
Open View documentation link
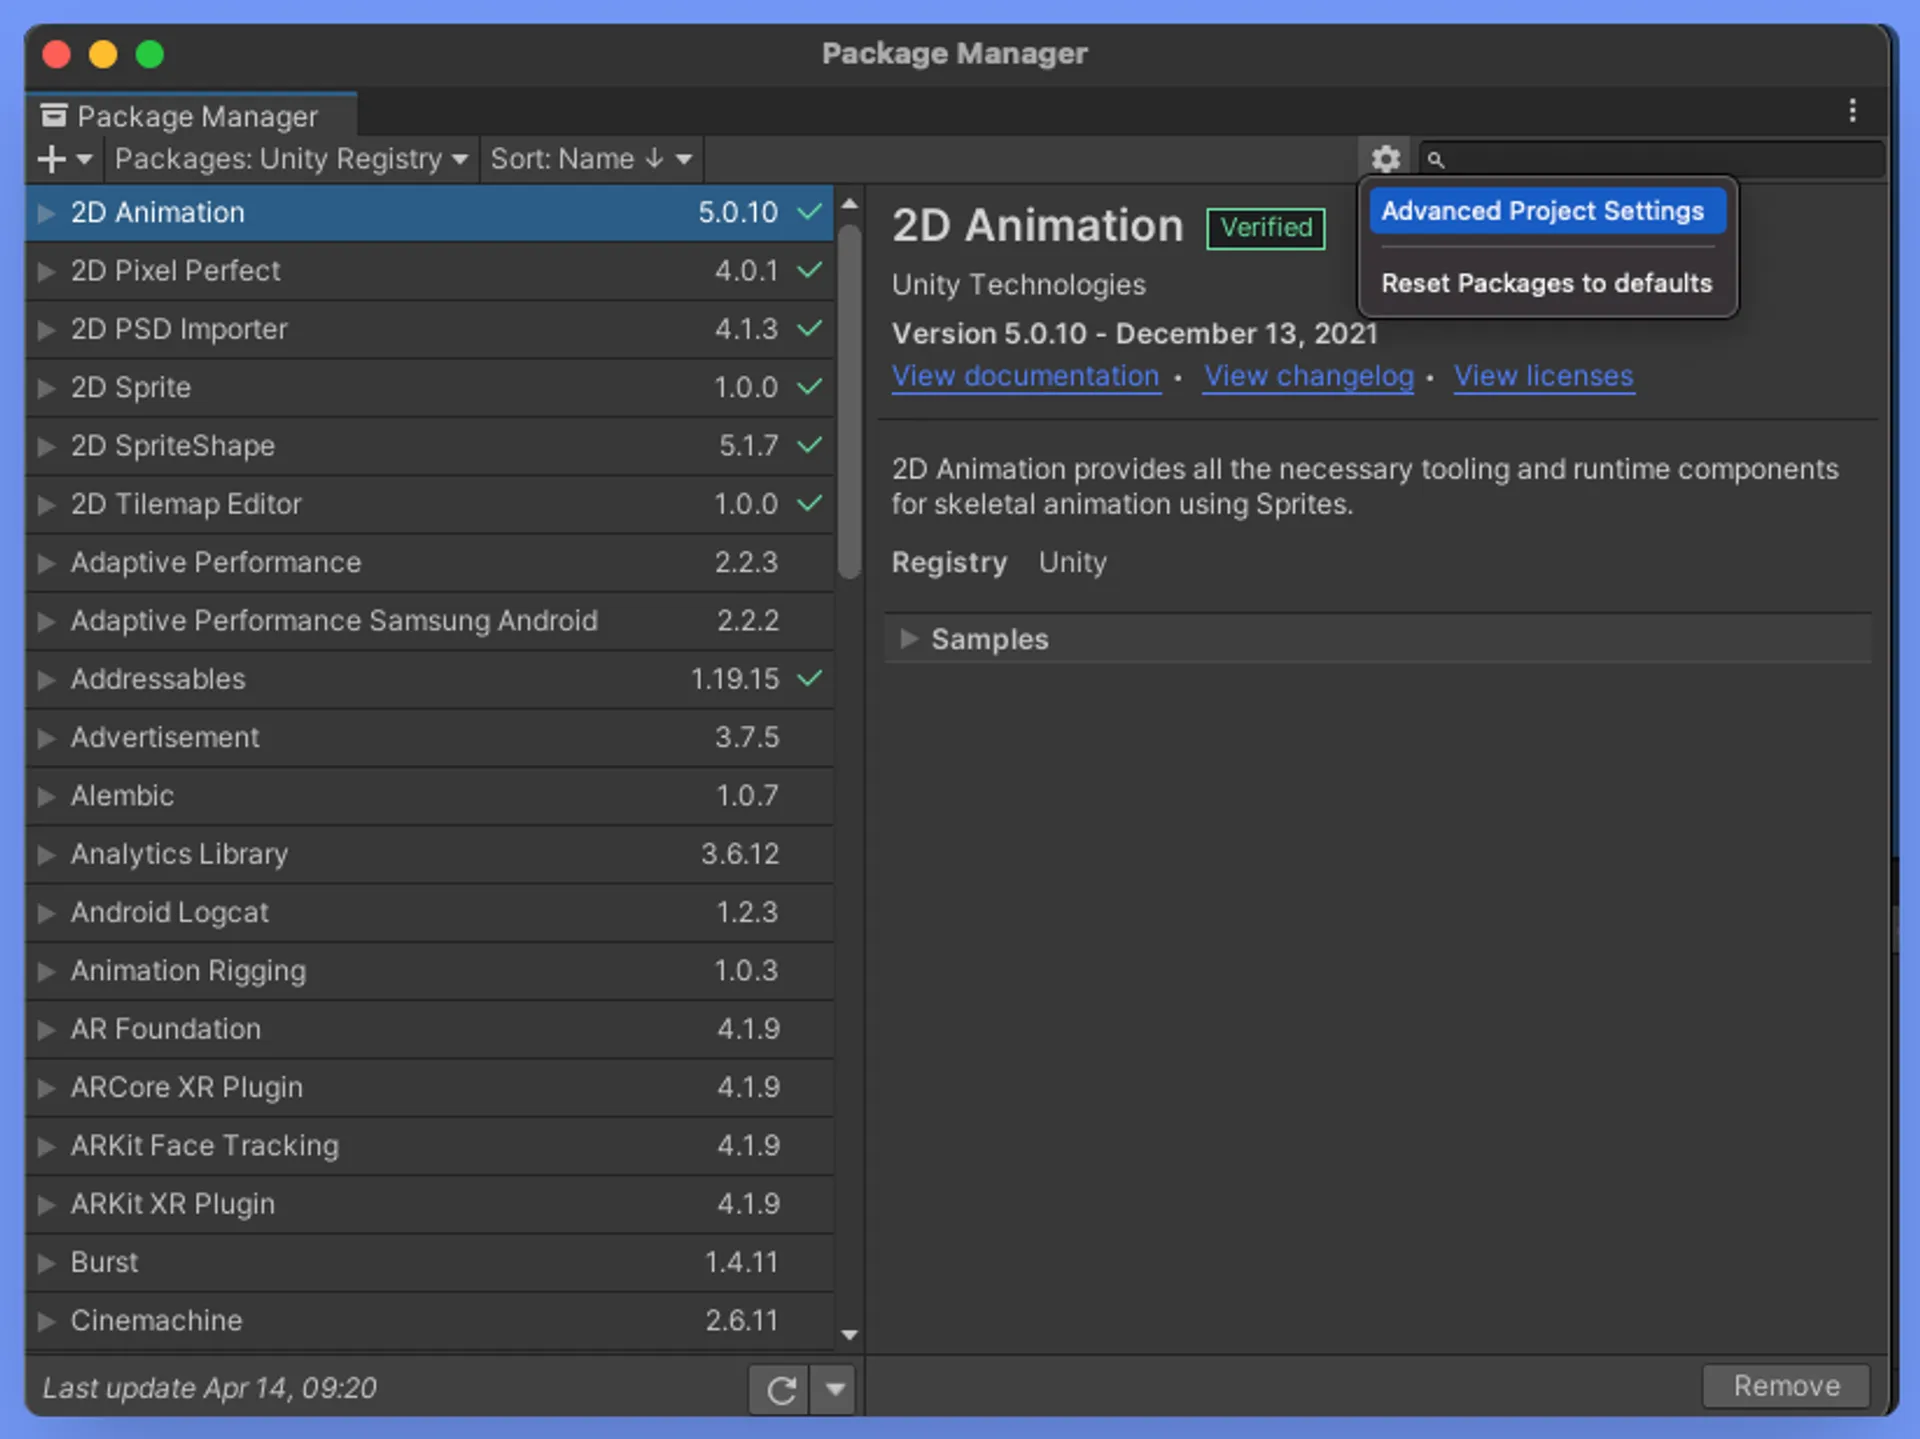click(x=1025, y=376)
